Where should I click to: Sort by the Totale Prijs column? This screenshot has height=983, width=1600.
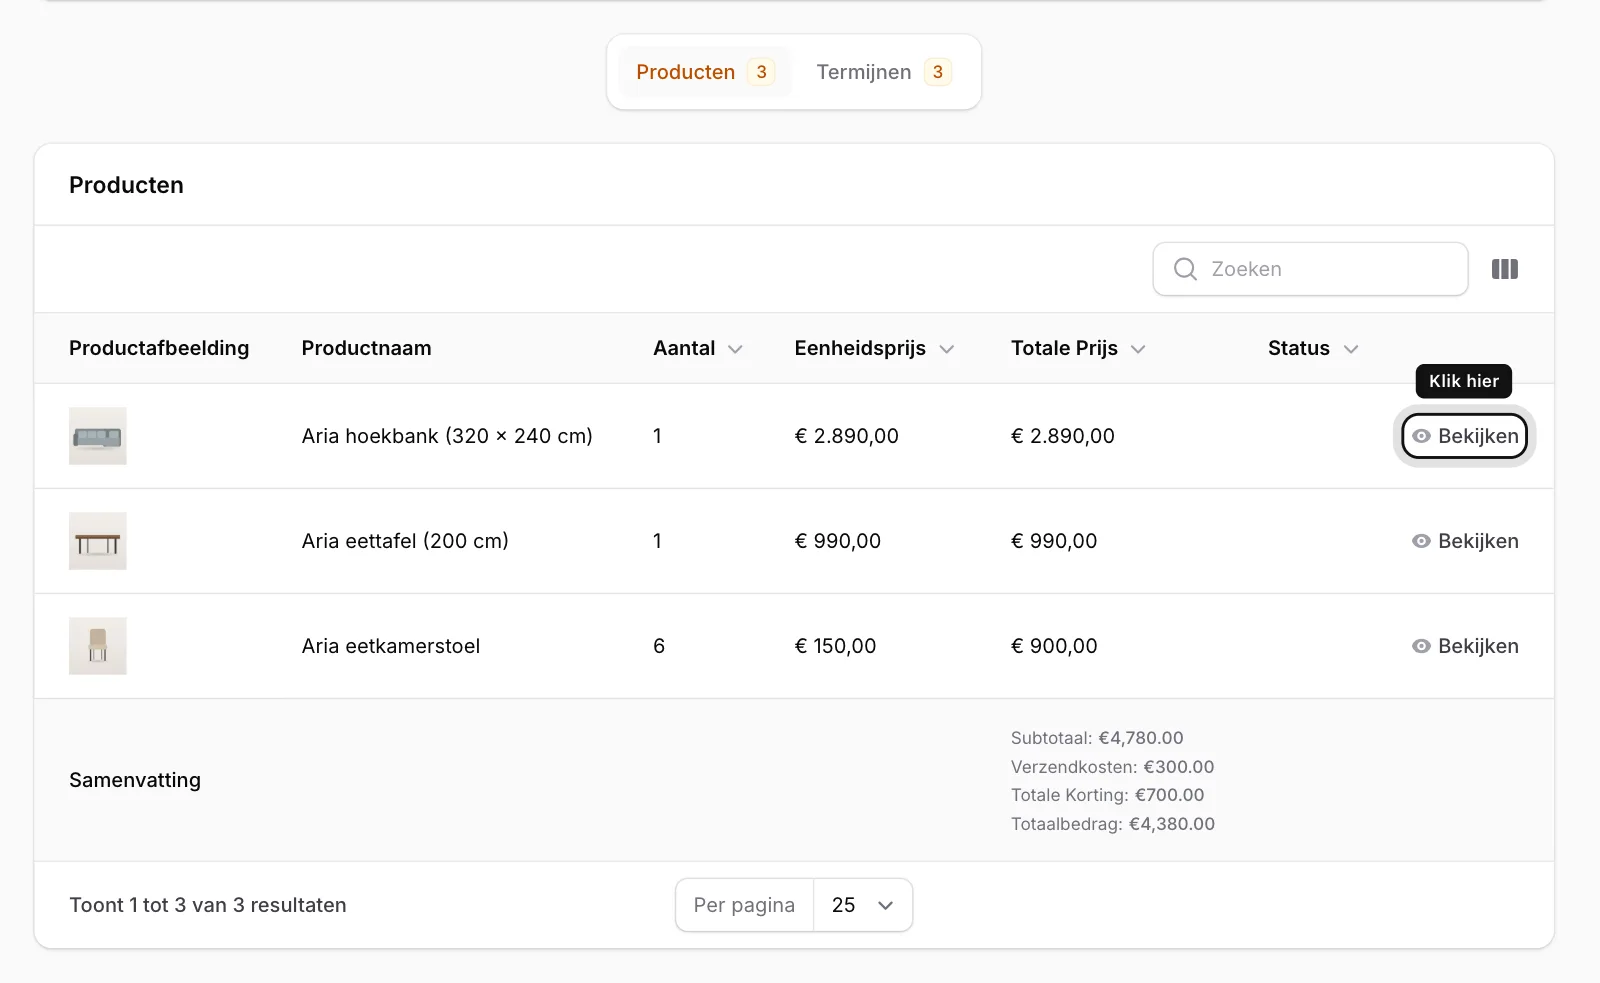click(1078, 348)
